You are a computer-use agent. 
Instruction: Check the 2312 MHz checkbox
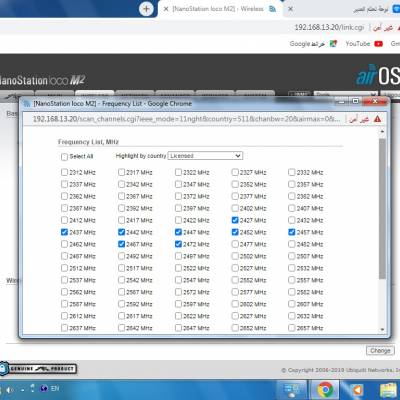[64, 172]
